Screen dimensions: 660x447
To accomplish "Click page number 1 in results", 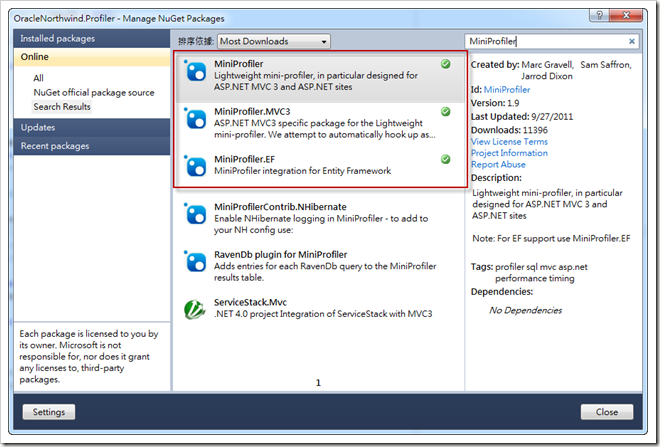I will pyautogui.click(x=318, y=383).
